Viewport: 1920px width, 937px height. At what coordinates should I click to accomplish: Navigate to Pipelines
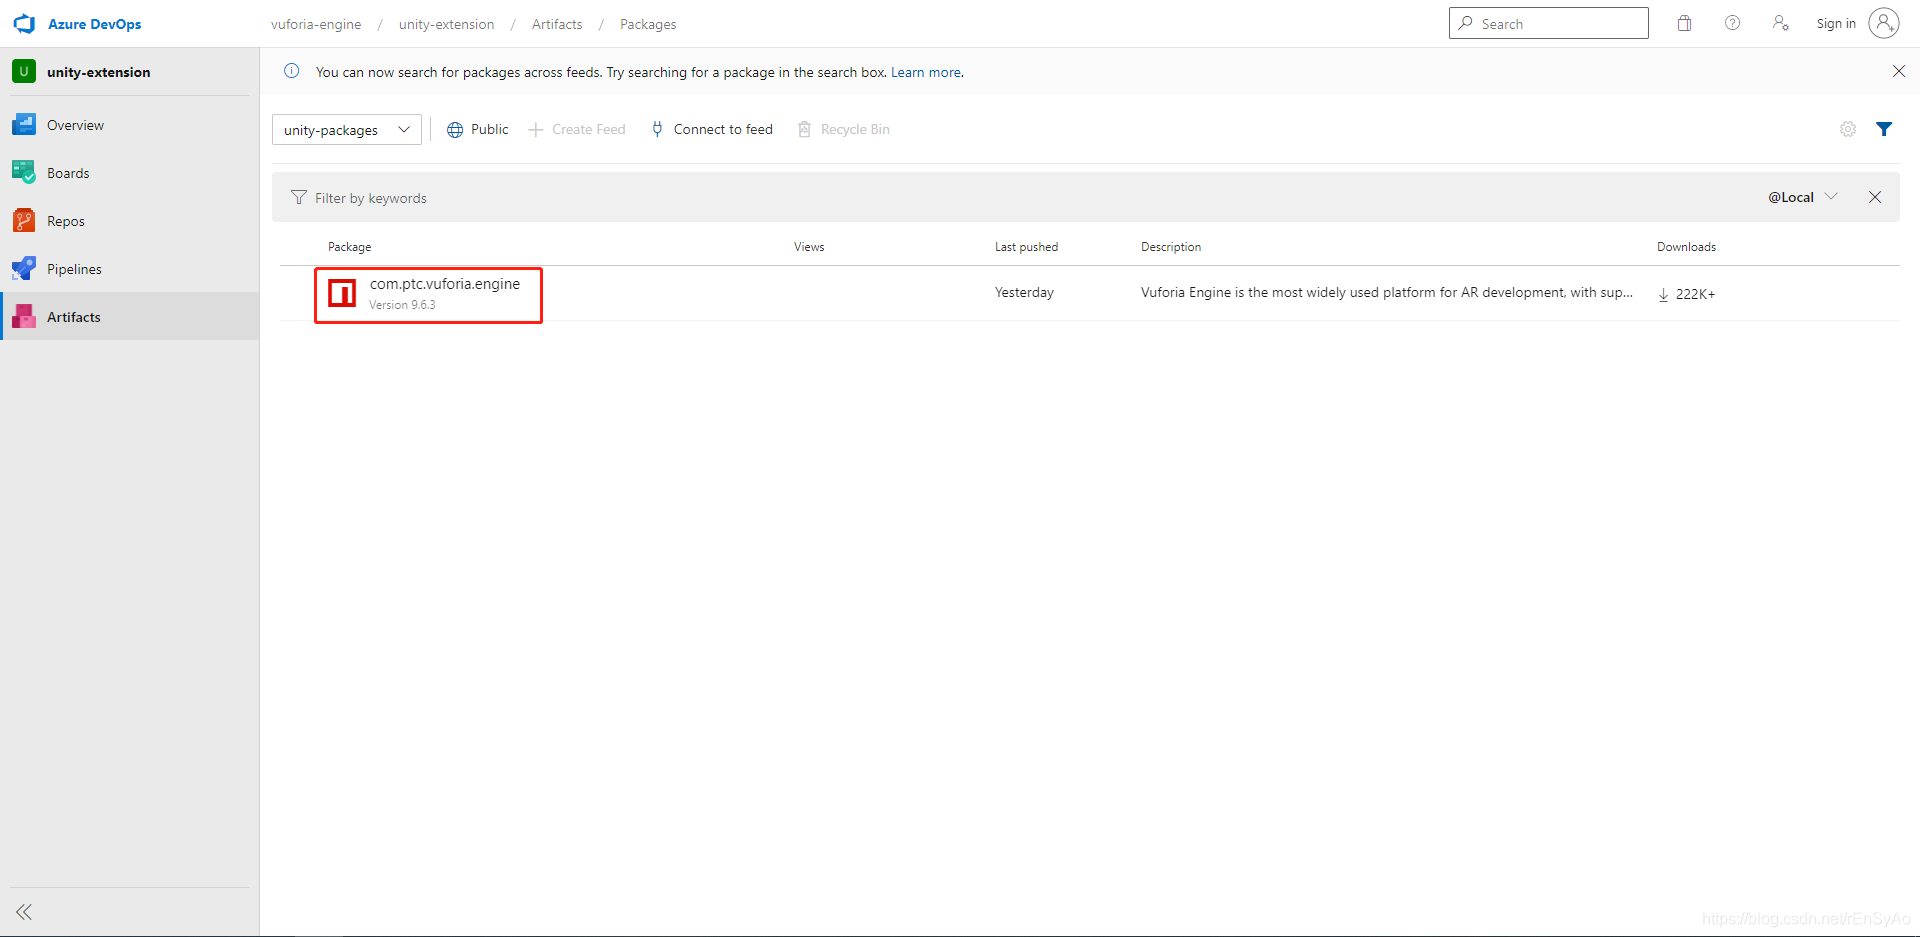click(130, 269)
